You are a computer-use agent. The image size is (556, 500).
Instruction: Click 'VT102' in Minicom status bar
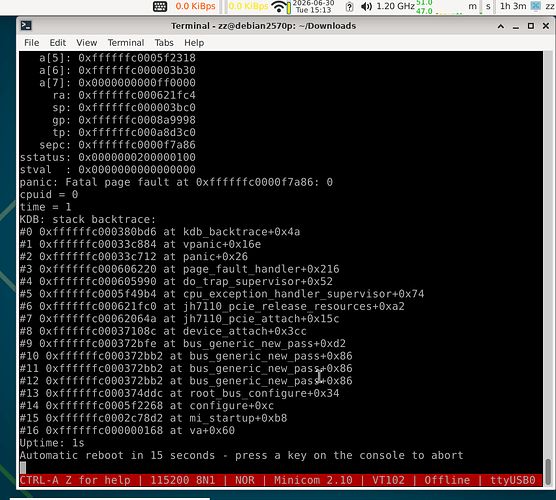[388, 480]
